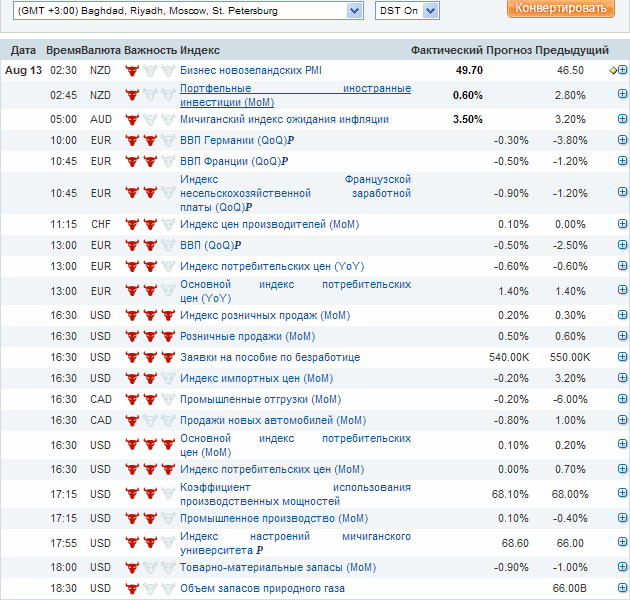The width and height of the screenshot is (630, 600).
Task: Expand the Индекс цен производителей (MoM) row
Action: pyautogui.click(x=622, y=223)
